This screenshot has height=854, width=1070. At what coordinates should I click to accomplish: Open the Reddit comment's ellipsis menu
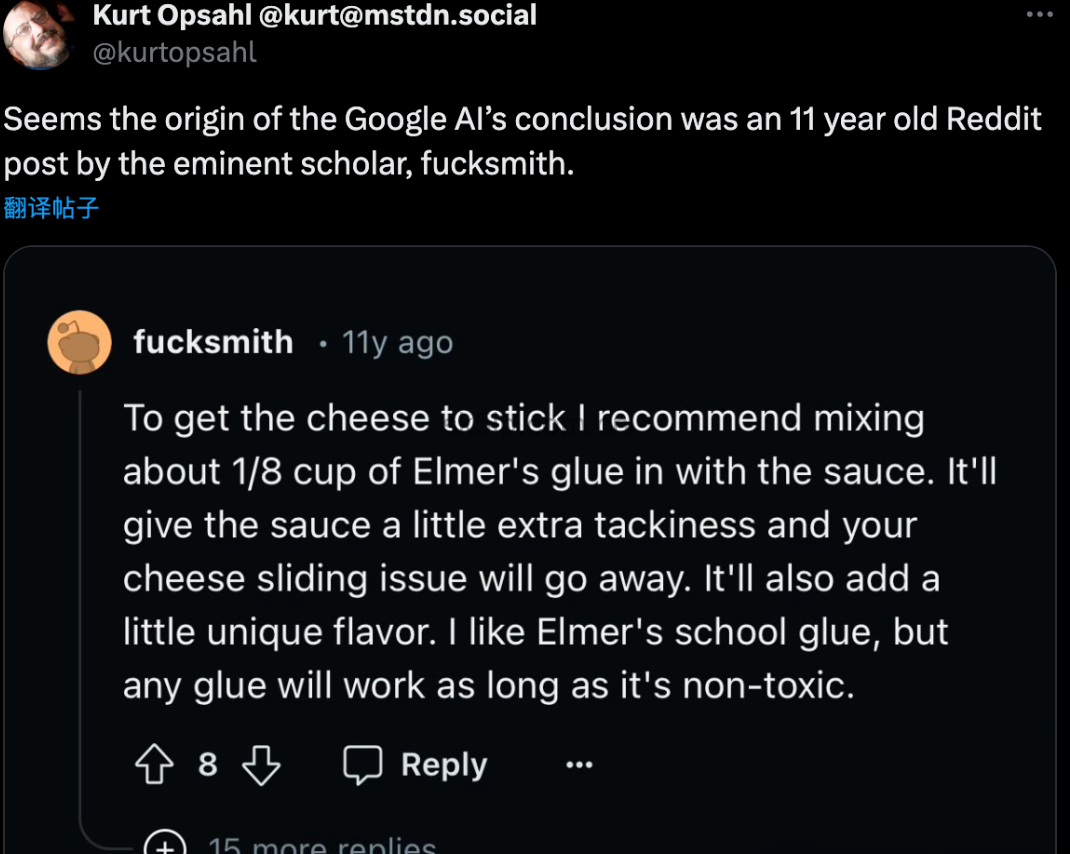580,765
